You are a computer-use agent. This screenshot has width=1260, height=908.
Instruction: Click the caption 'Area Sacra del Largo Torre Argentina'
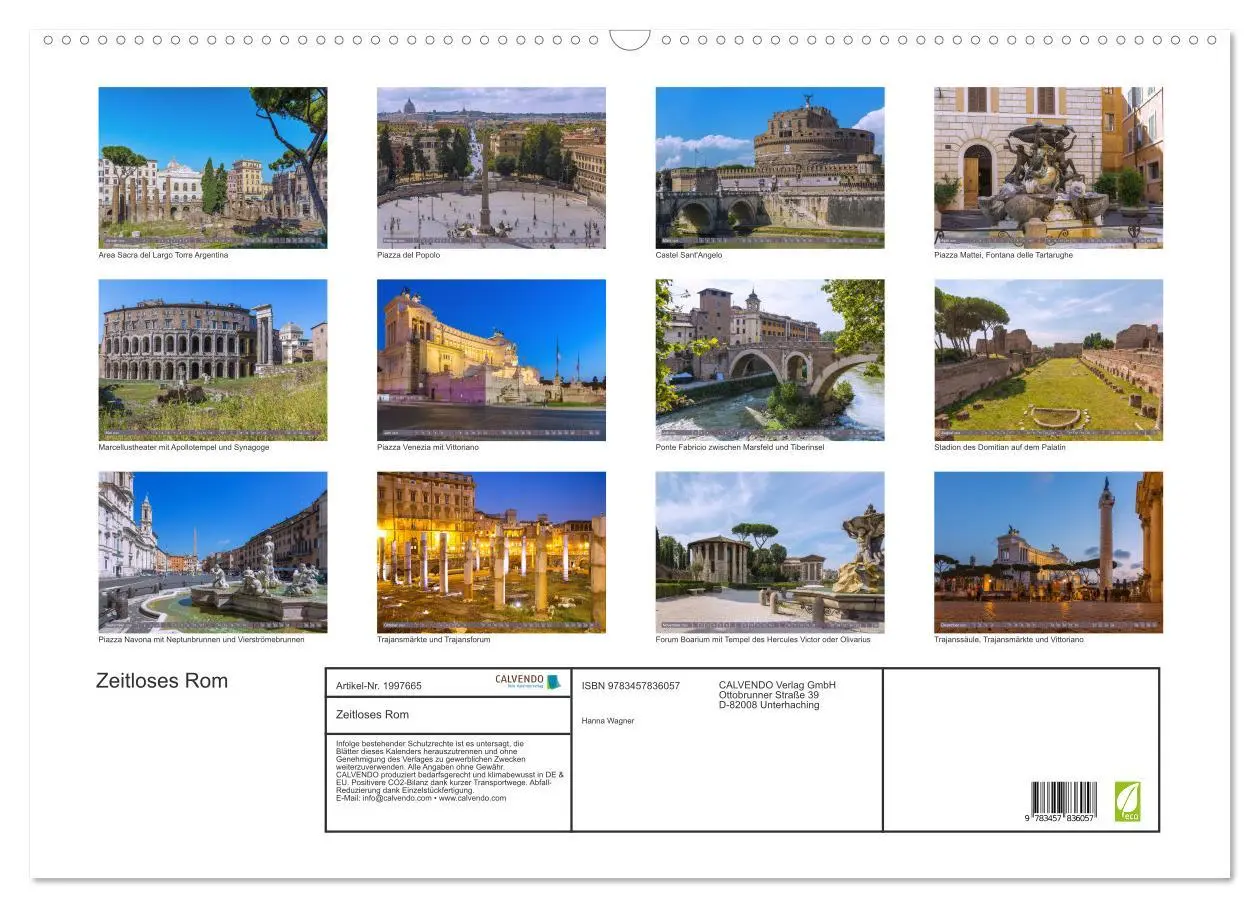point(163,255)
